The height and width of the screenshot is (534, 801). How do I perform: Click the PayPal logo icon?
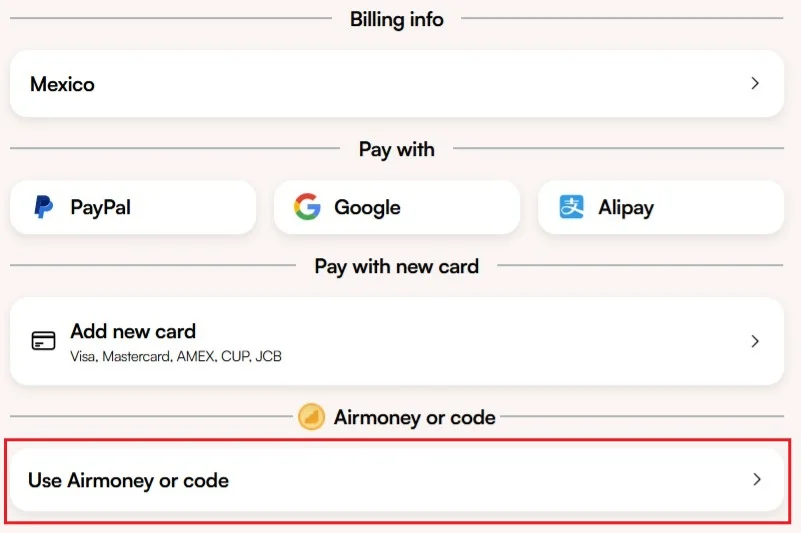(x=43, y=208)
